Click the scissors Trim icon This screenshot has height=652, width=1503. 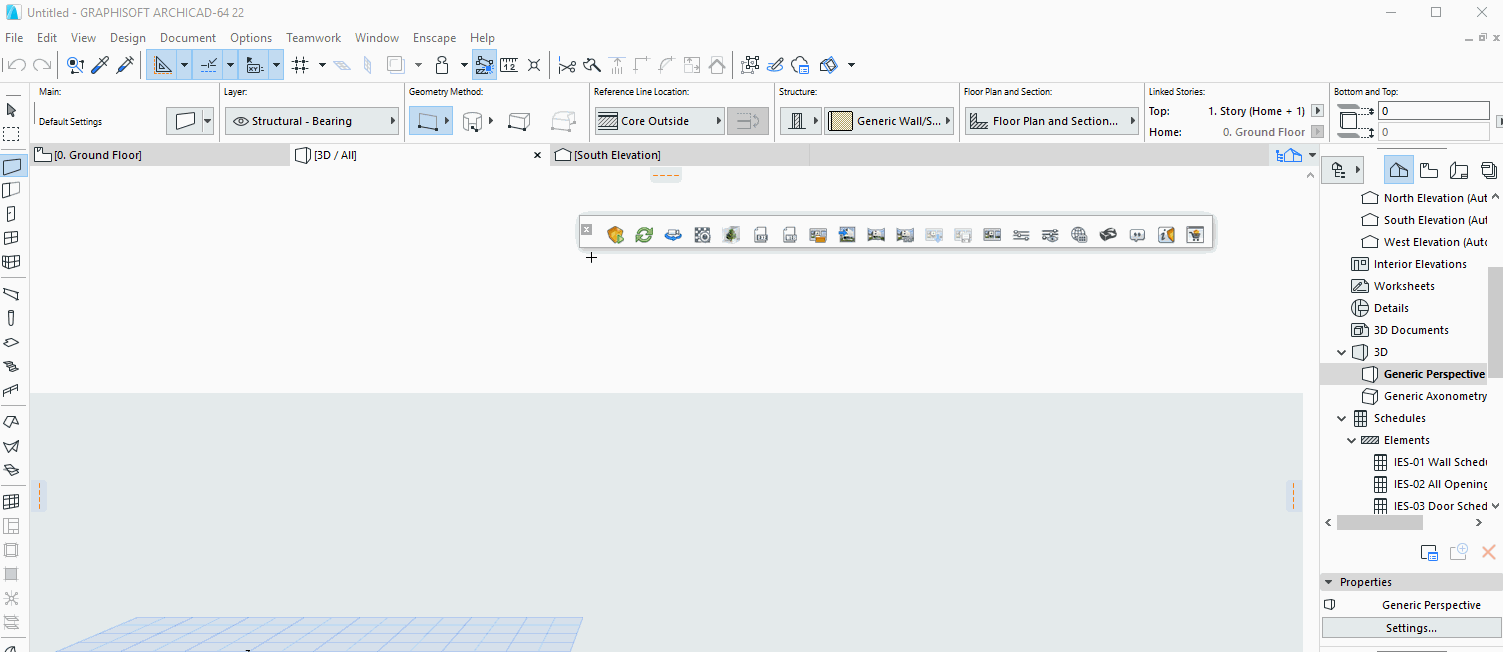tap(567, 65)
